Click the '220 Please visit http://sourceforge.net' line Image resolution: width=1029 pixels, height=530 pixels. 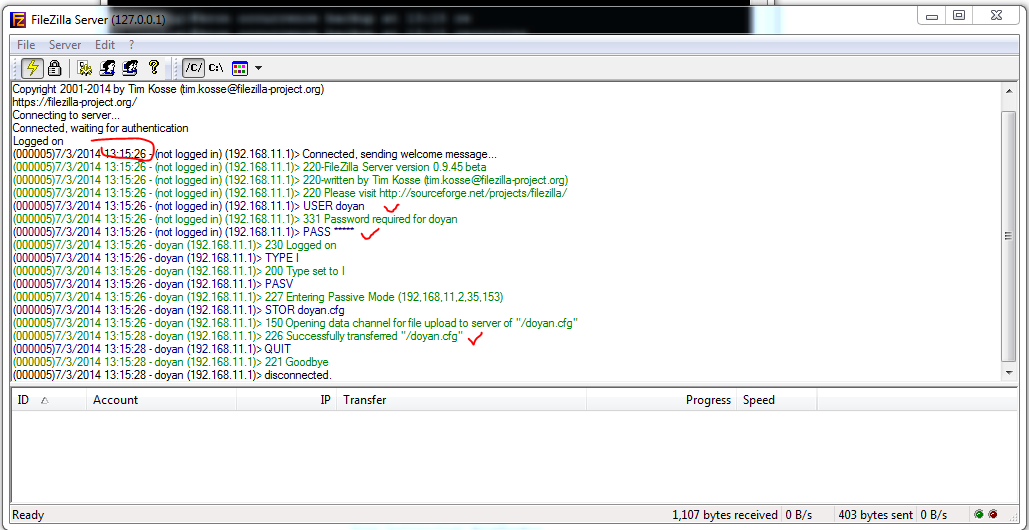pos(290,194)
